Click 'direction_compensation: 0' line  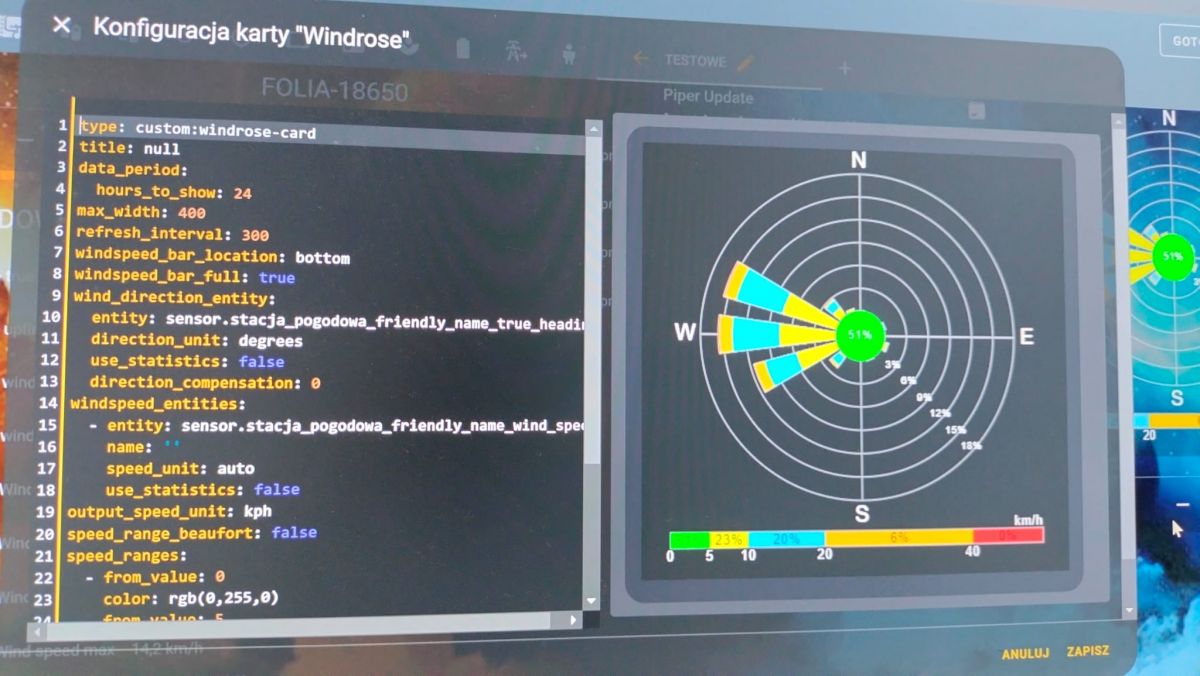tap(204, 382)
